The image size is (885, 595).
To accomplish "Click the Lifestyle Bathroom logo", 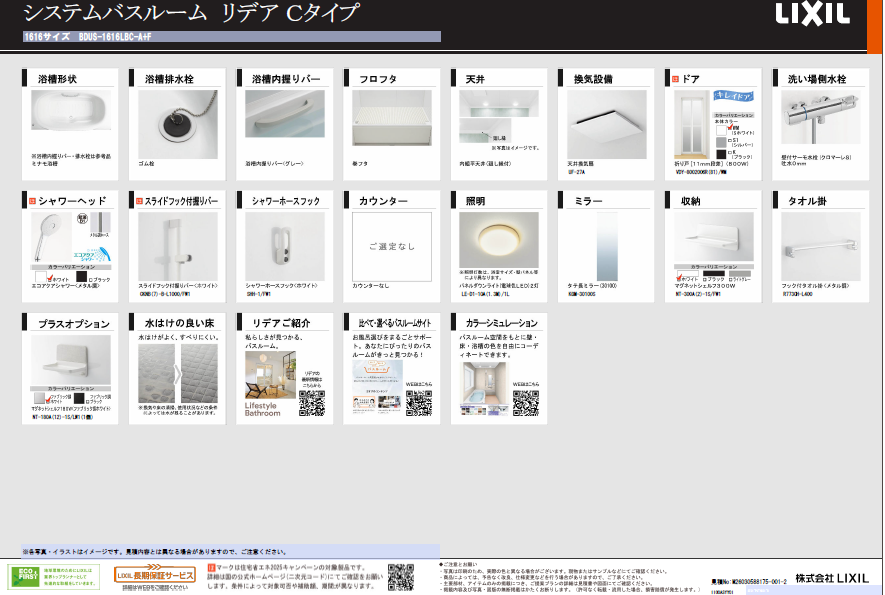I will coord(263,410).
